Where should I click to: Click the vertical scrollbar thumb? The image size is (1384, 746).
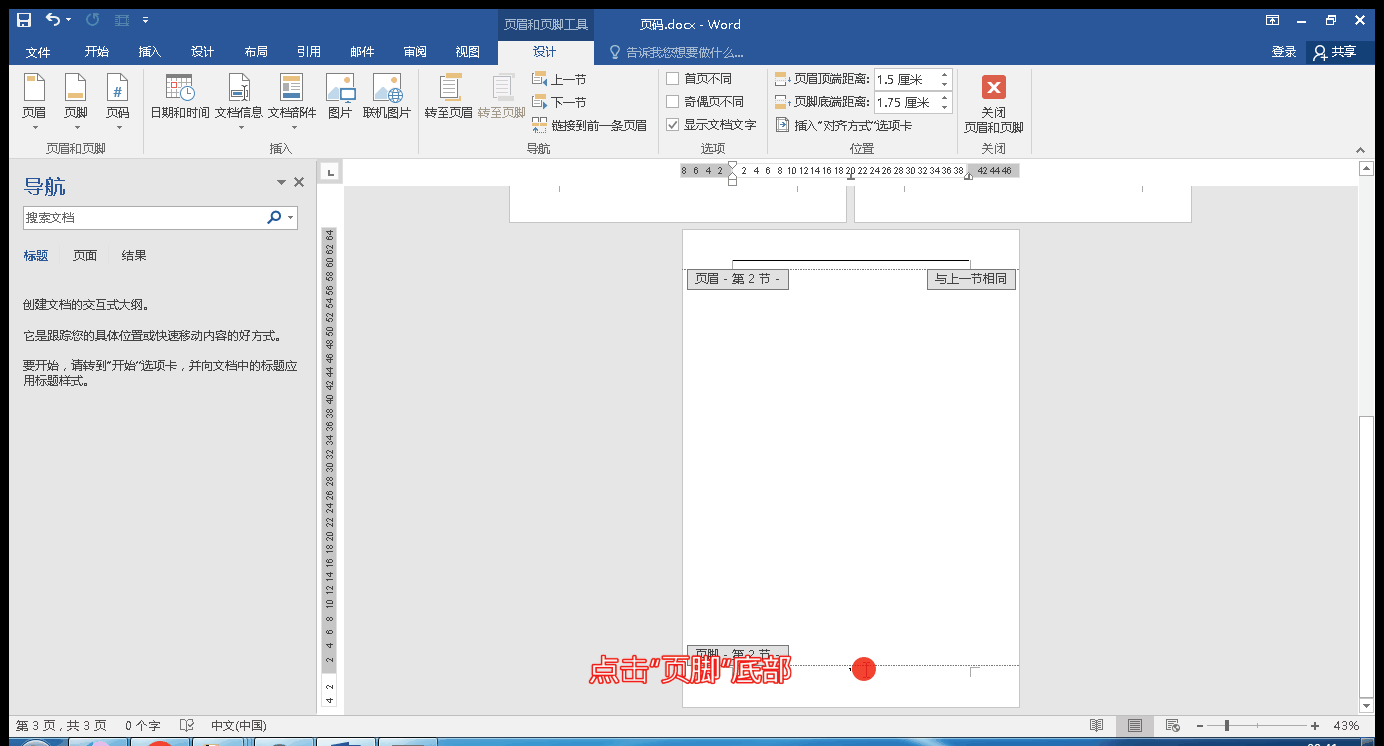tap(1367, 558)
